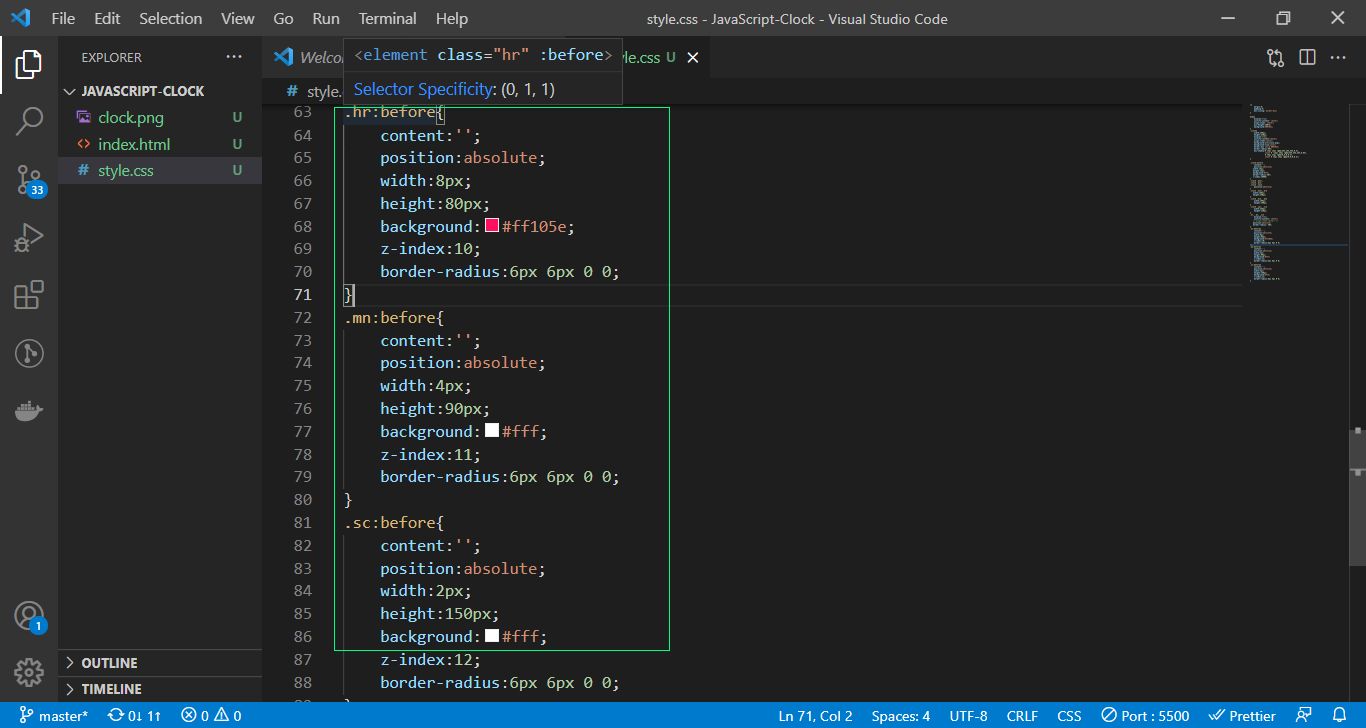Change end of line sequence CRLF

click(1022, 716)
